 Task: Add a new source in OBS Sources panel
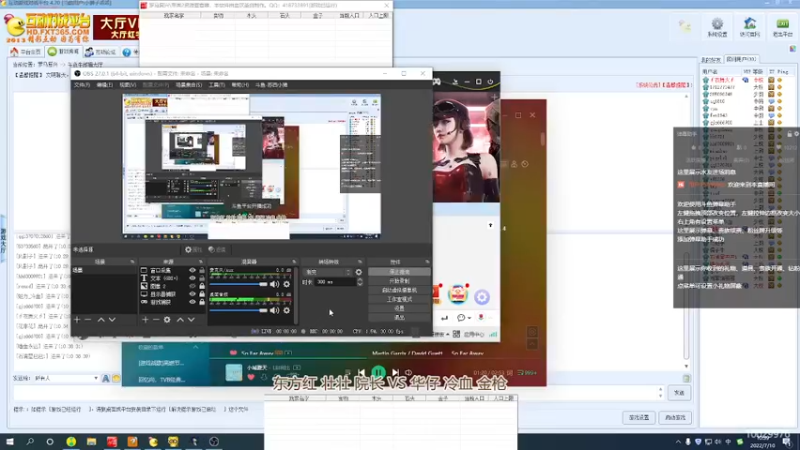(x=145, y=319)
